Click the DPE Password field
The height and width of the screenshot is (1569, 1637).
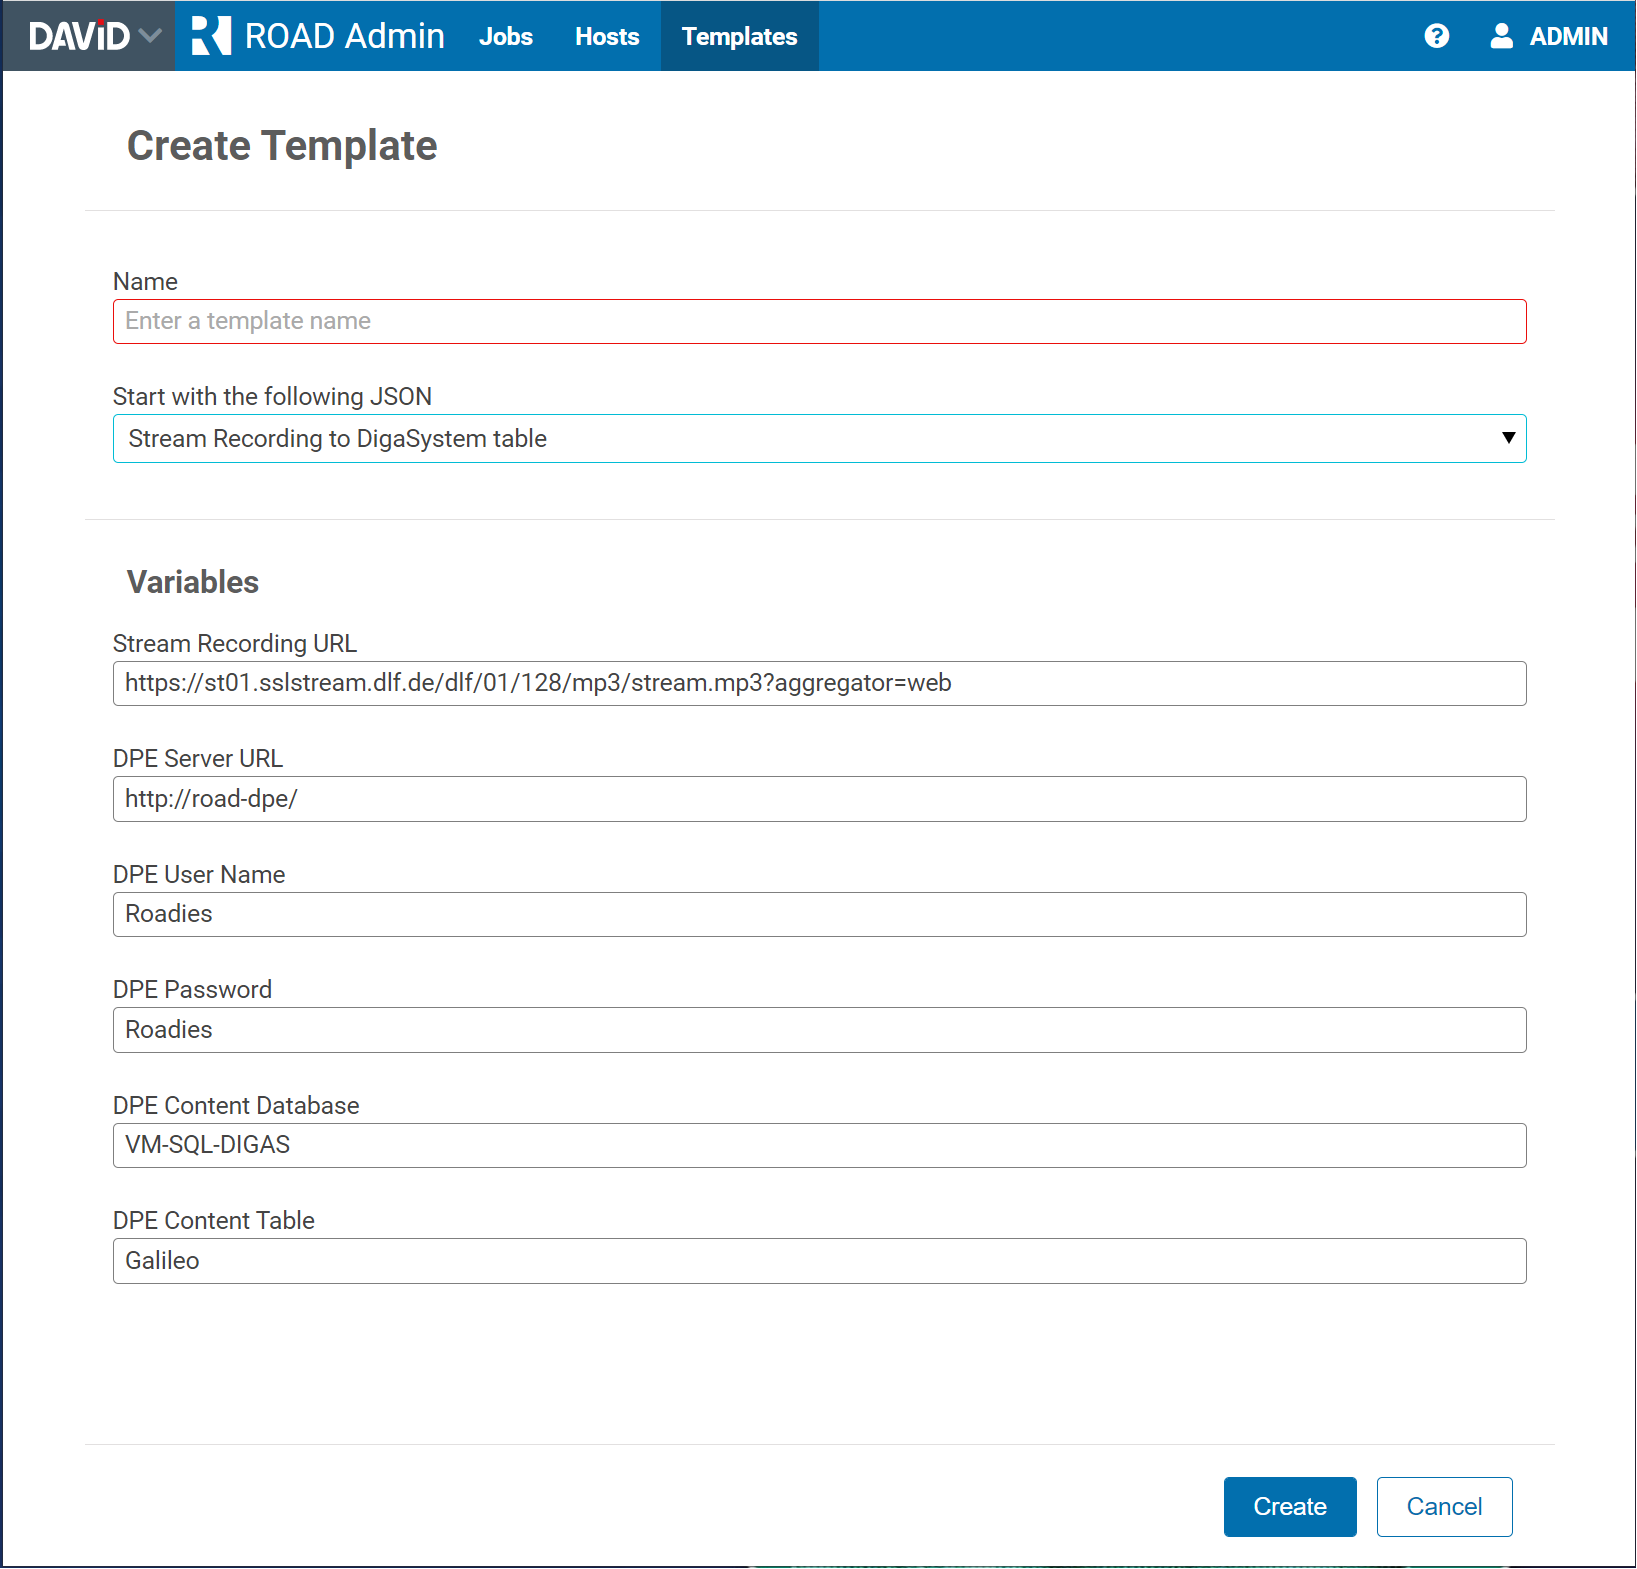pyautogui.click(x=818, y=1030)
